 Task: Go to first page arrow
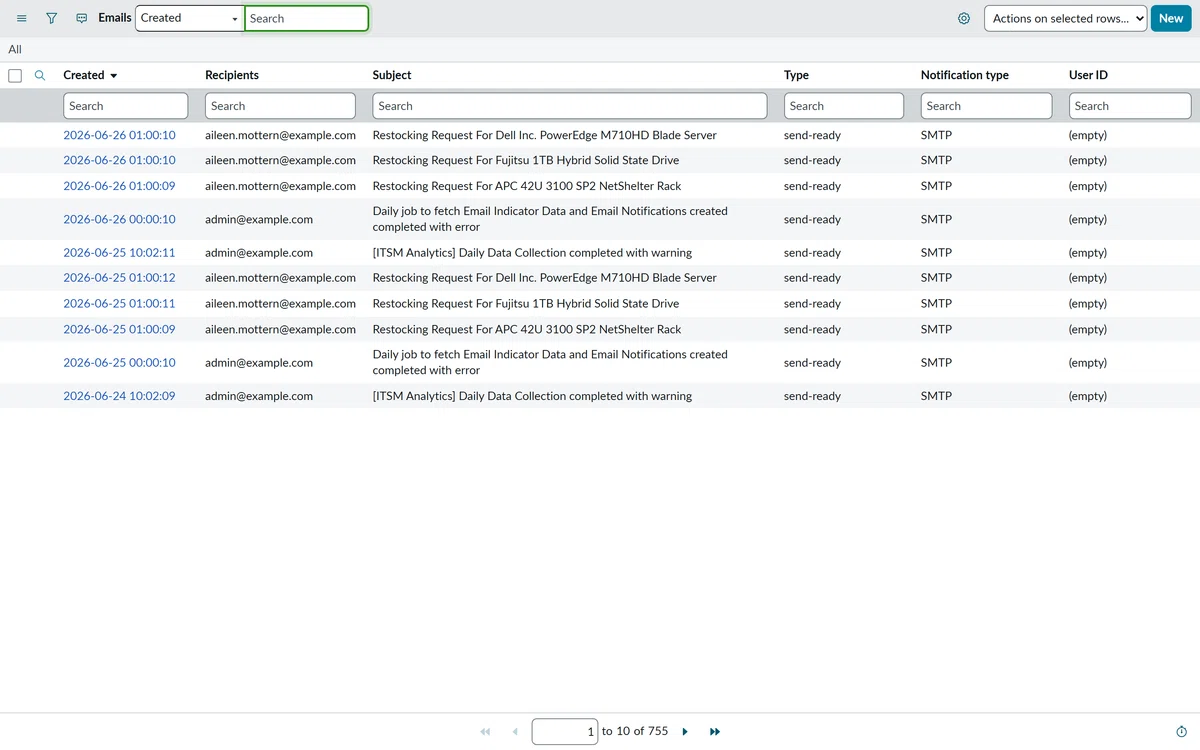tap(486, 732)
